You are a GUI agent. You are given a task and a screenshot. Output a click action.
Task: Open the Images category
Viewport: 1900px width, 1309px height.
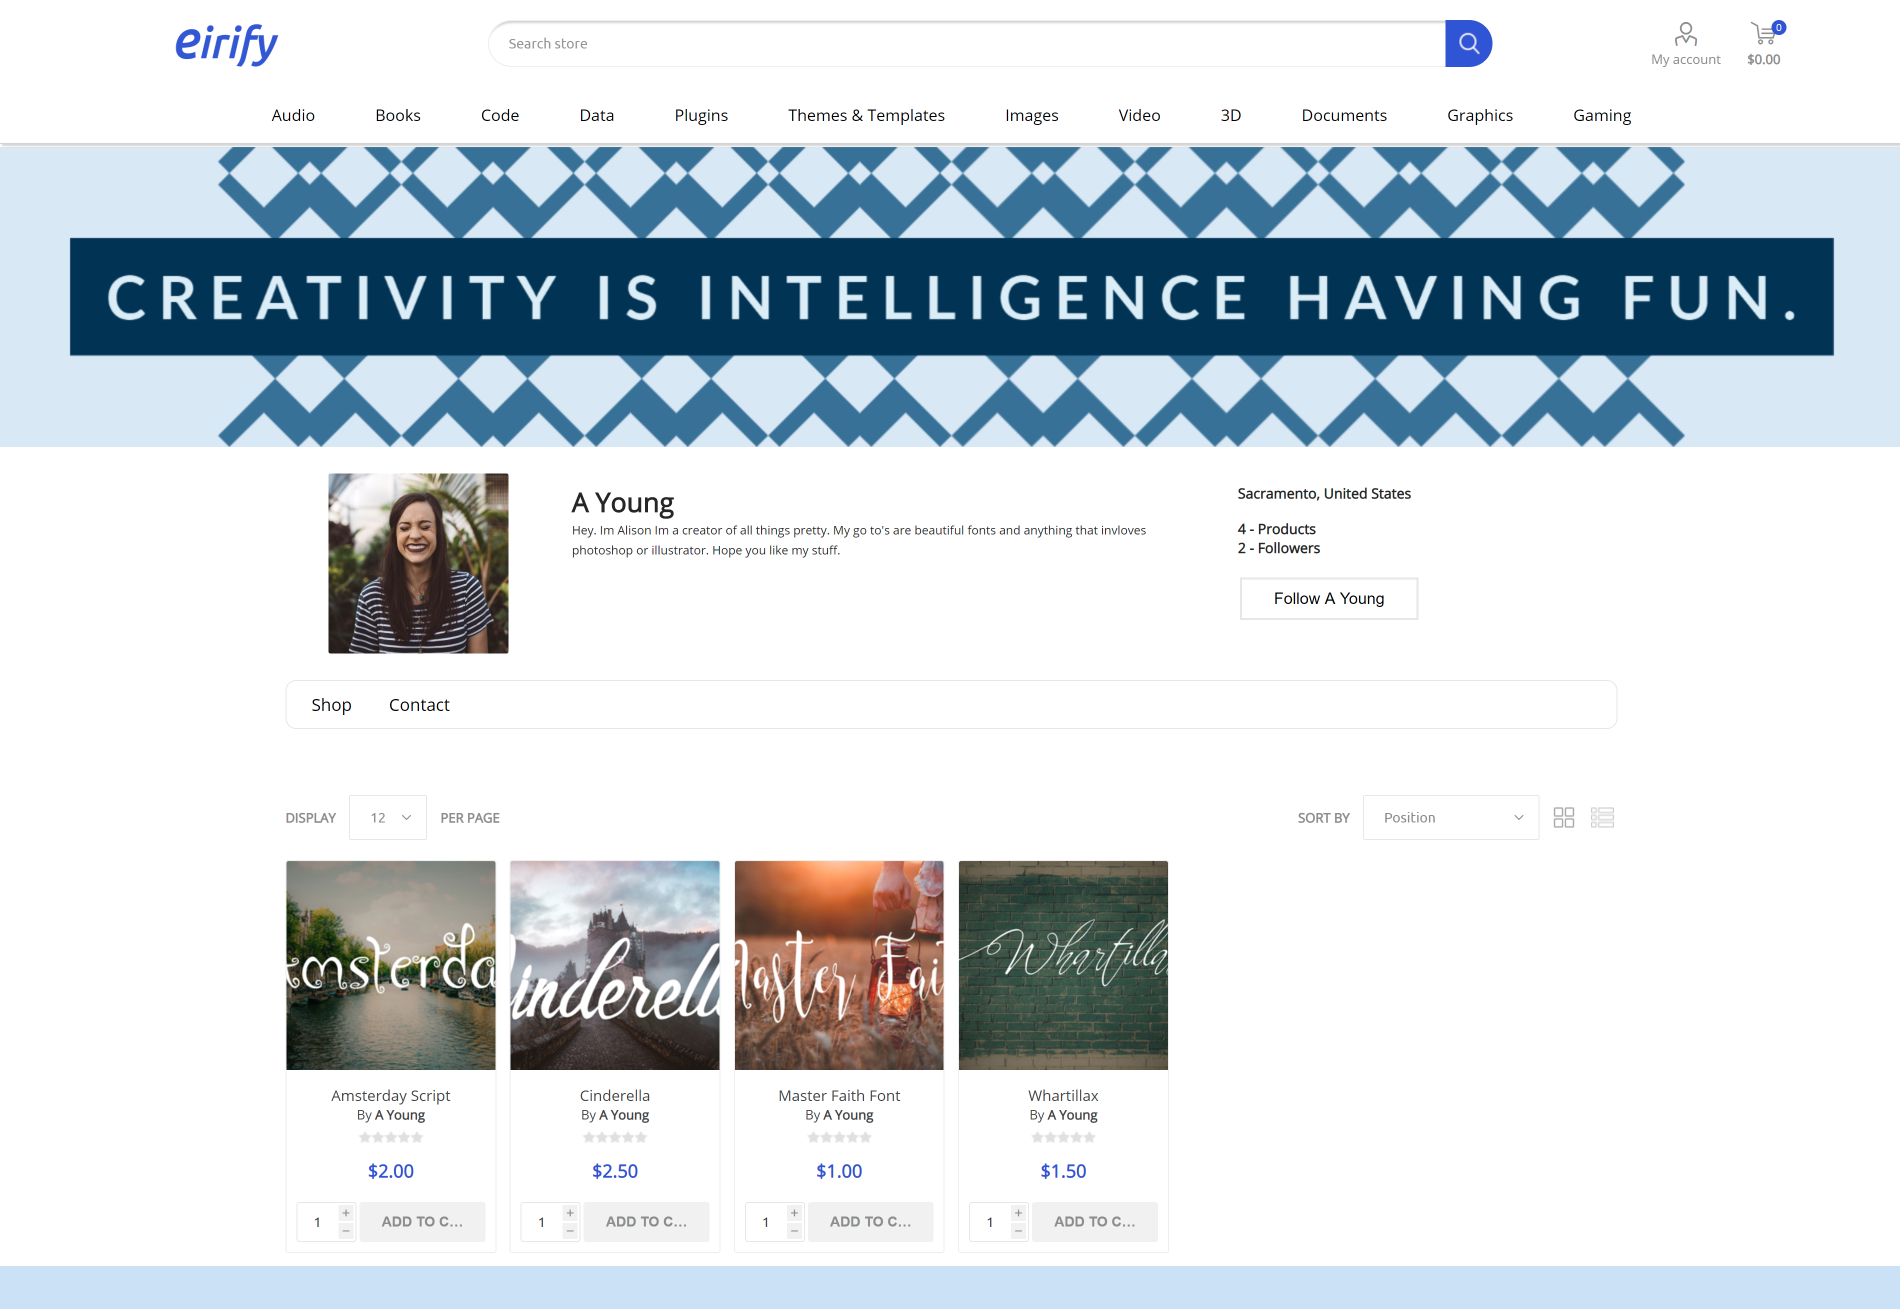(x=1032, y=115)
